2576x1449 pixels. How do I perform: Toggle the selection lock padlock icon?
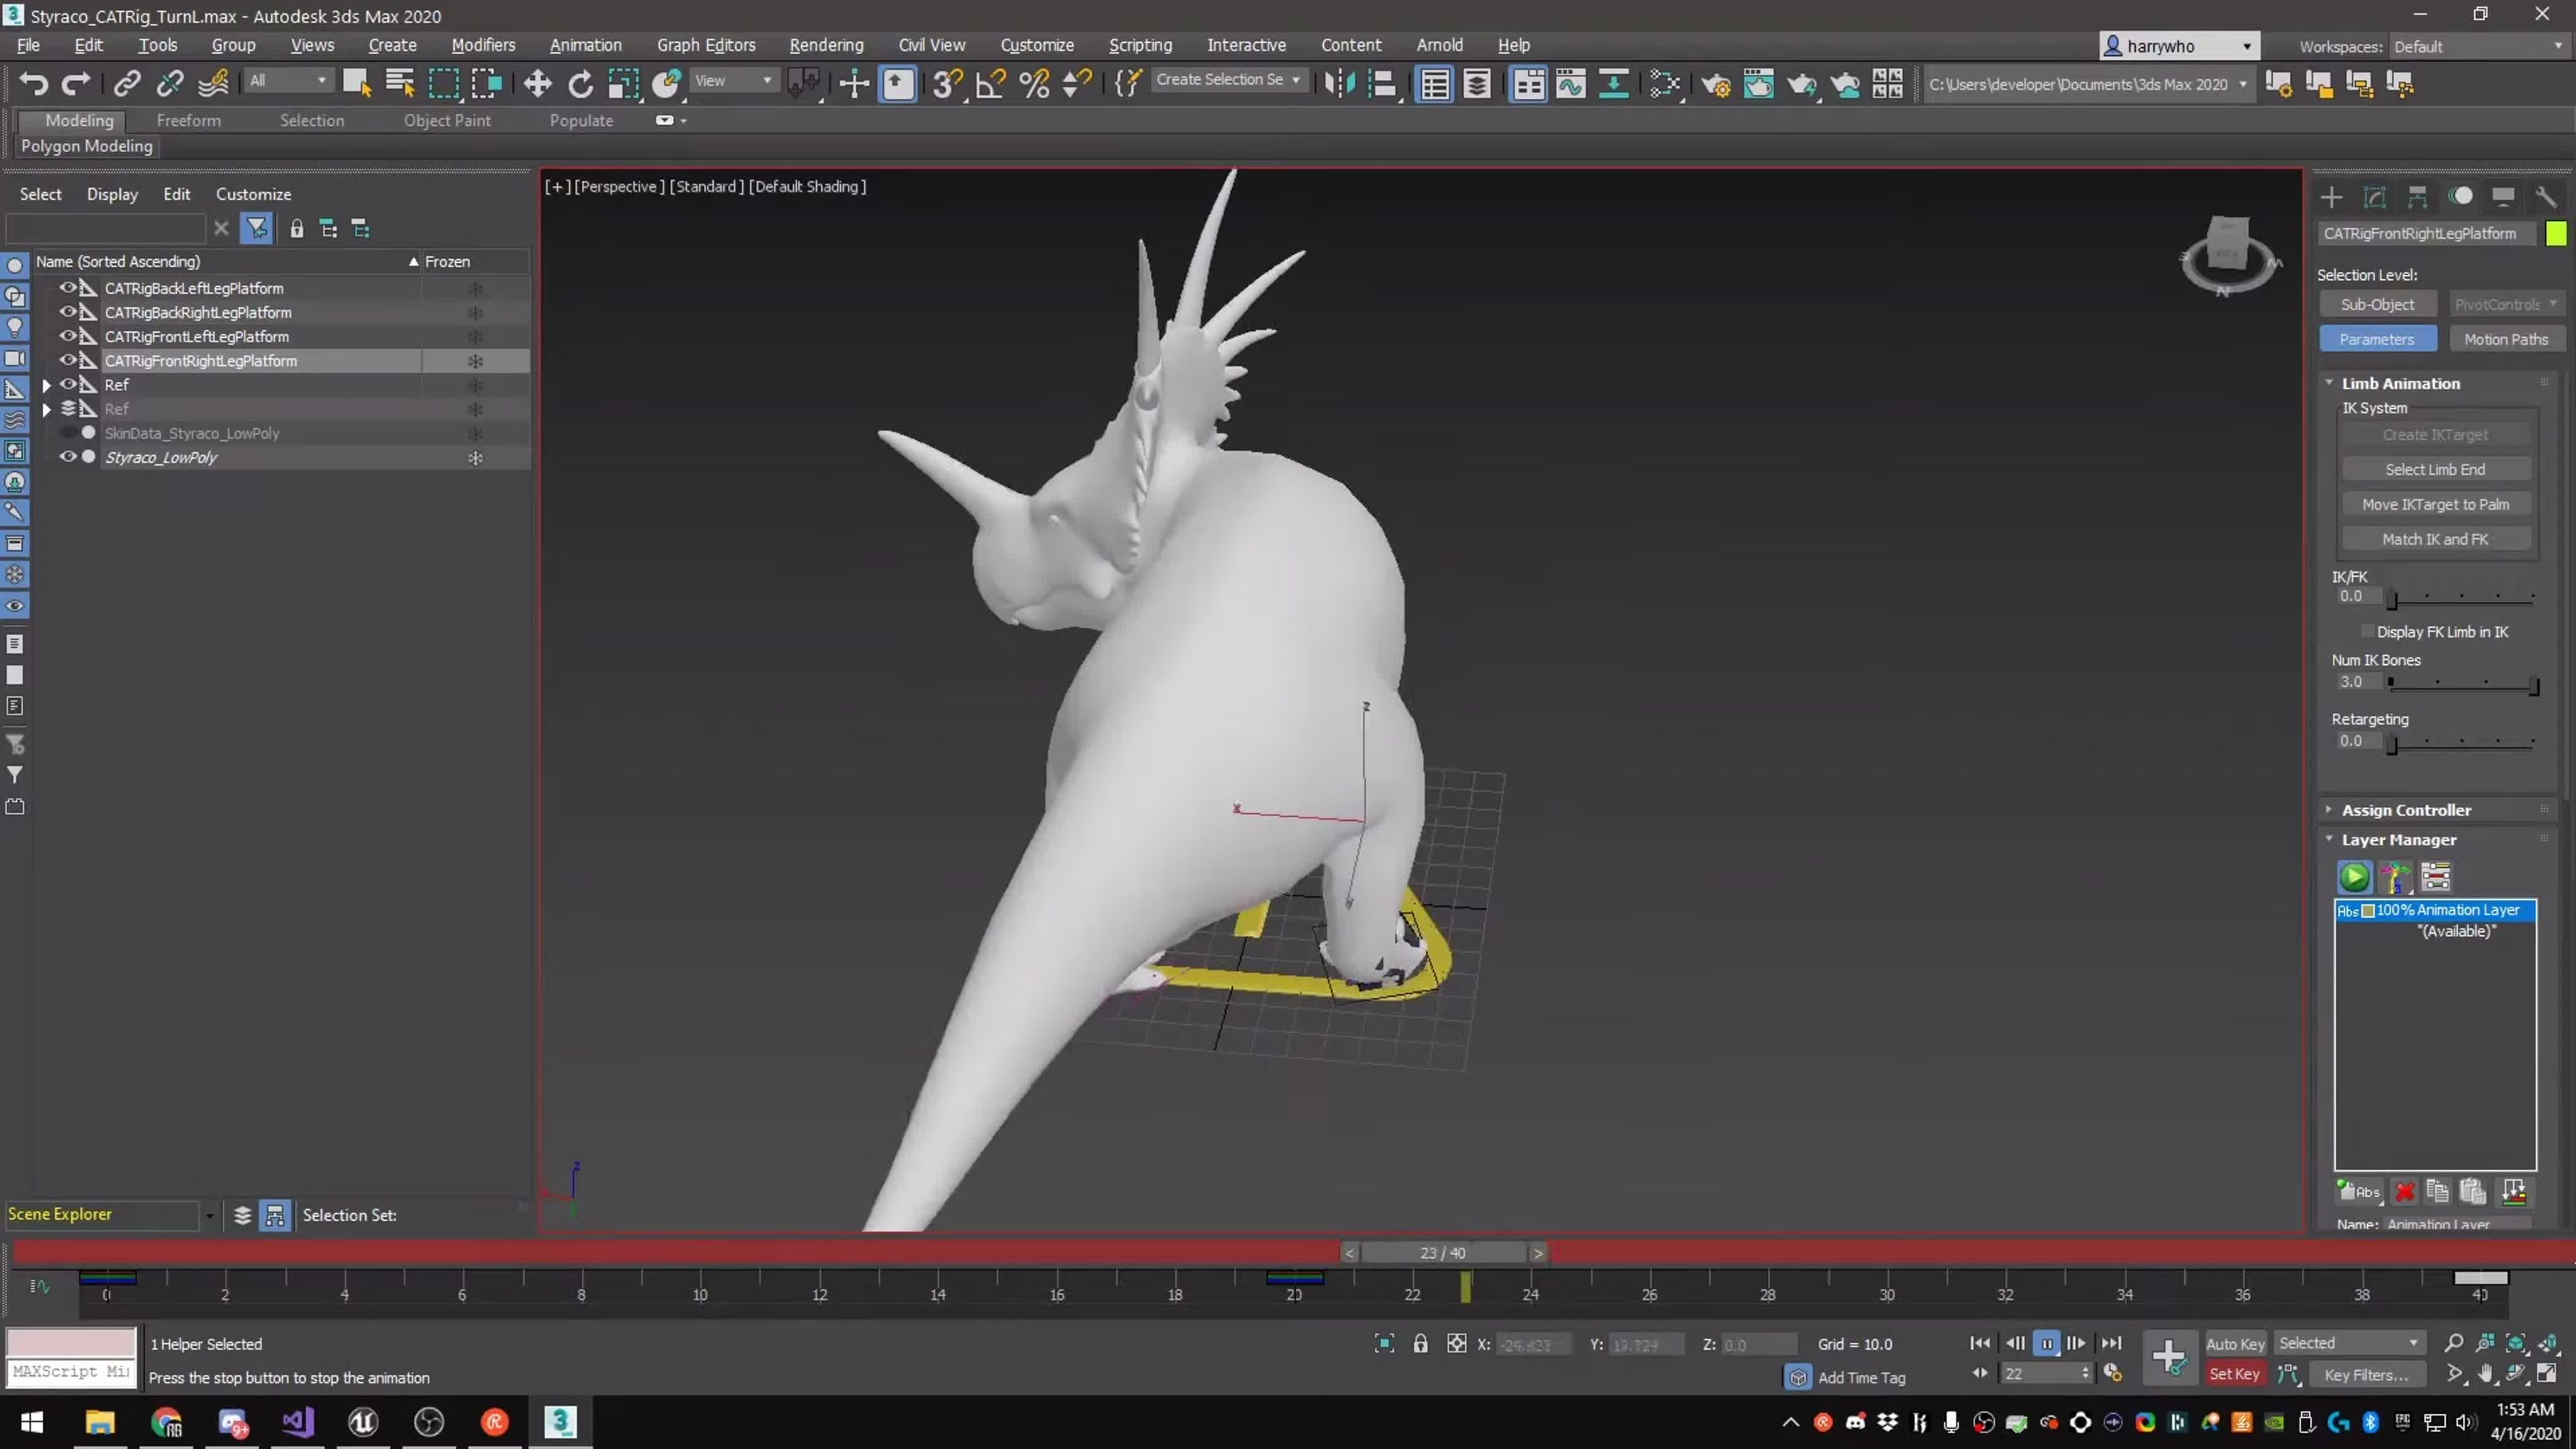[x=1420, y=1344]
